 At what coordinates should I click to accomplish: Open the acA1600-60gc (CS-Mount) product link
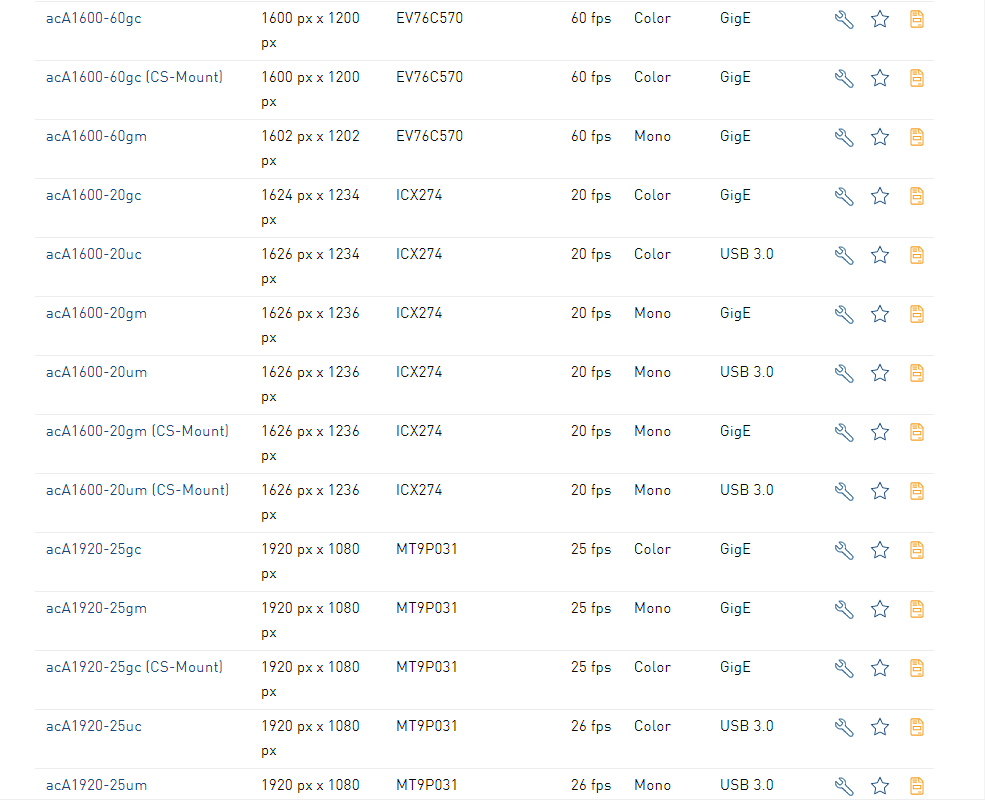coord(134,77)
